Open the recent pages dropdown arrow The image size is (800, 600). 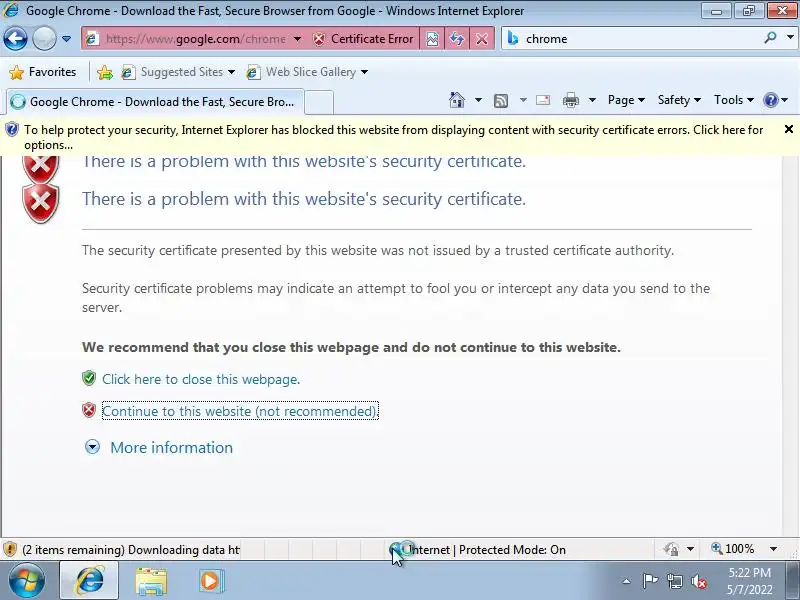coord(66,39)
